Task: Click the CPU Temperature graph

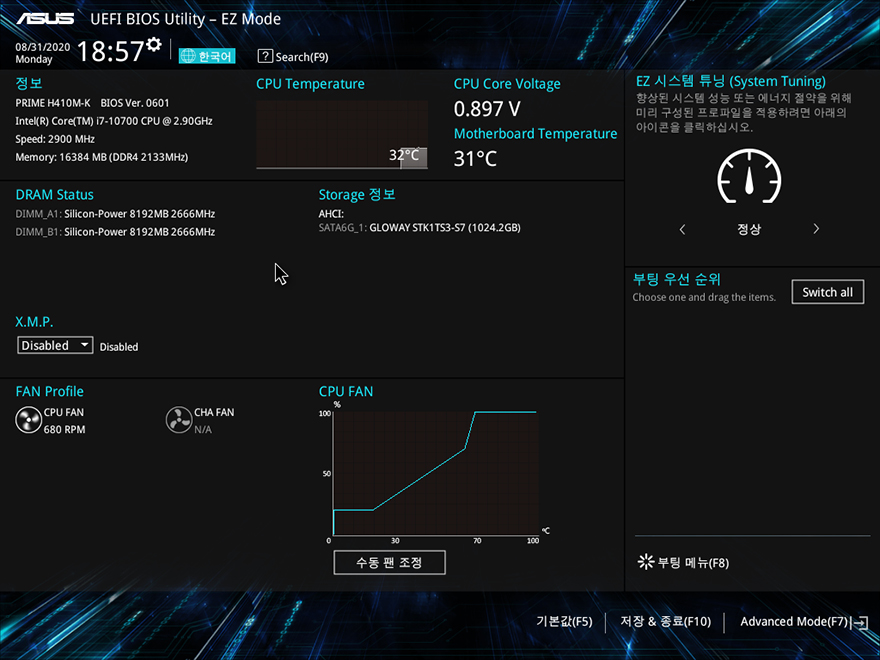Action: pos(342,135)
